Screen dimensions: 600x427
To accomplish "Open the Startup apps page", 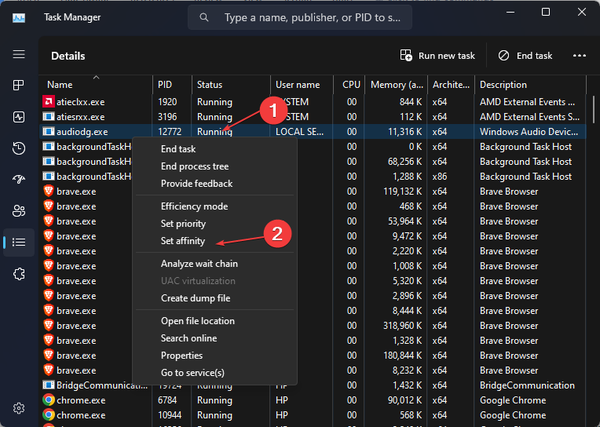I will pyautogui.click(x=18, y=179).
